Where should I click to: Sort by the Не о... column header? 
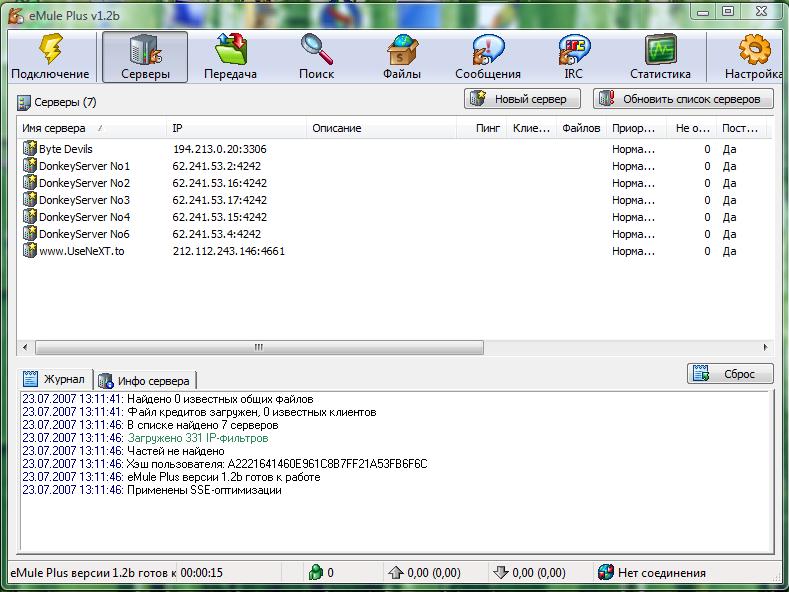(x=691, y=128)
